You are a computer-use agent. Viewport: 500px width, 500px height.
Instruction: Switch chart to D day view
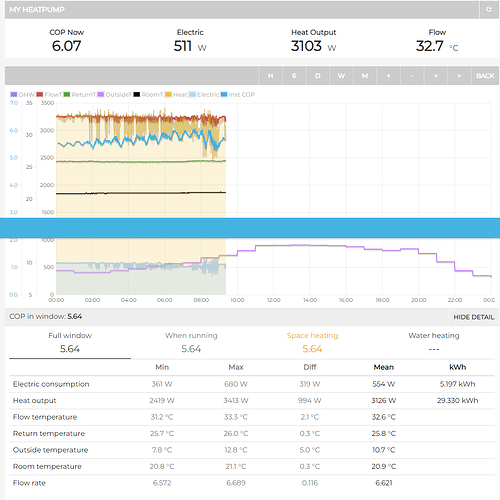318,76
